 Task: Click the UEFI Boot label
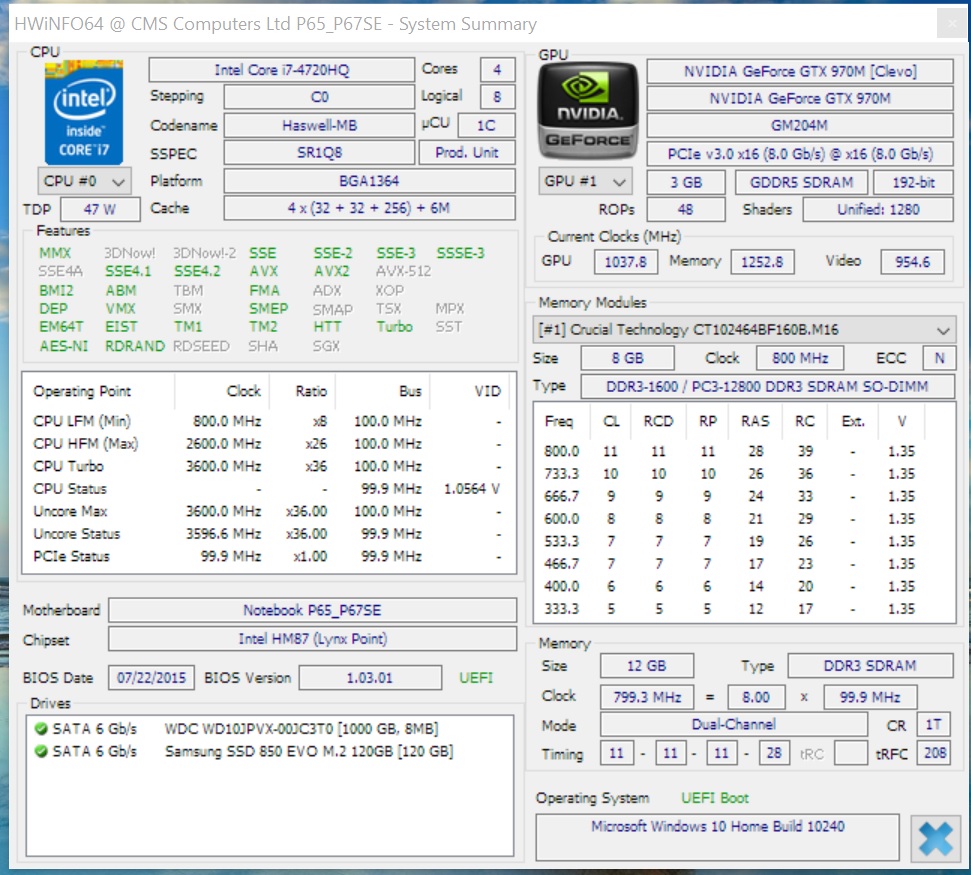(715, 798)
